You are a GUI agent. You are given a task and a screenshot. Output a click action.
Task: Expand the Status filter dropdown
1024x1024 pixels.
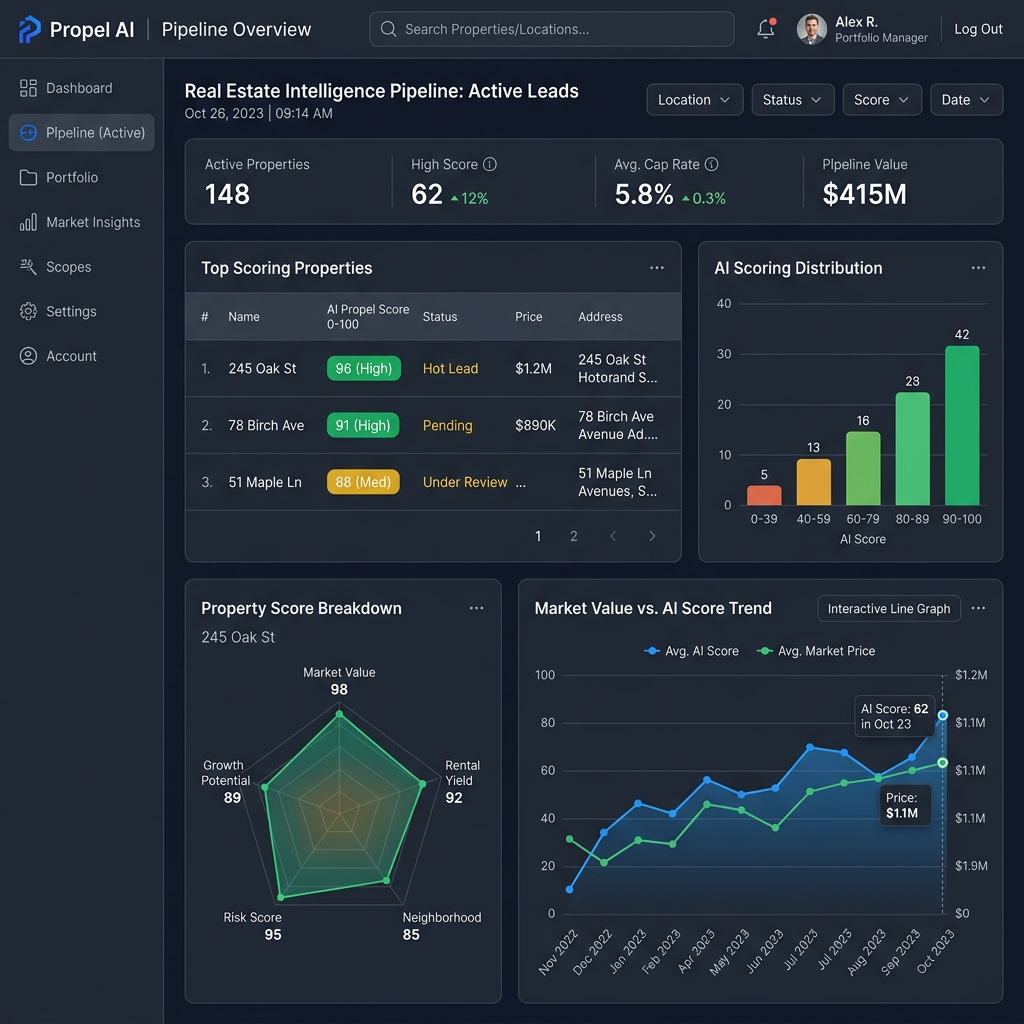click(792, 100)
